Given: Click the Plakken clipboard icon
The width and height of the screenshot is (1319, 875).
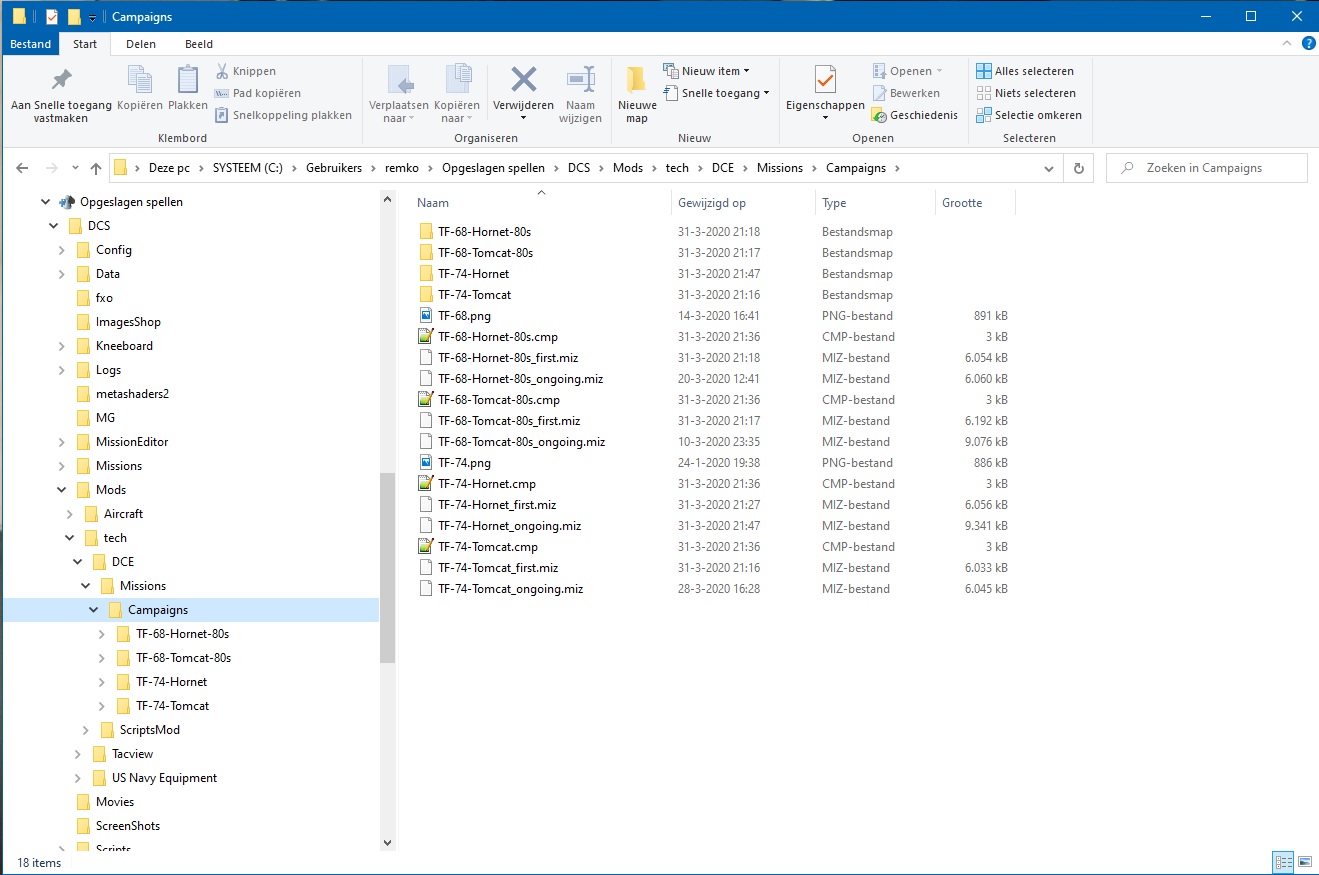Looking at the screenshot, I should tap(188, 80).
